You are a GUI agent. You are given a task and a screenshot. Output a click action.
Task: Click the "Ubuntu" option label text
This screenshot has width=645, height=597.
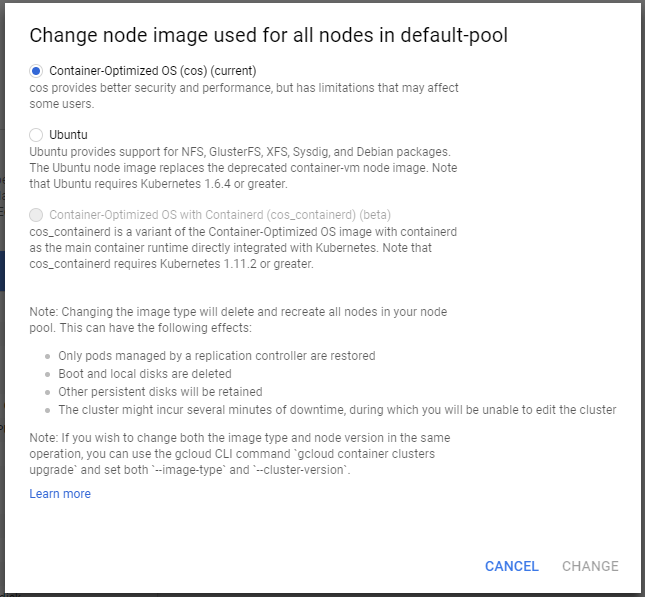(69, 134)
